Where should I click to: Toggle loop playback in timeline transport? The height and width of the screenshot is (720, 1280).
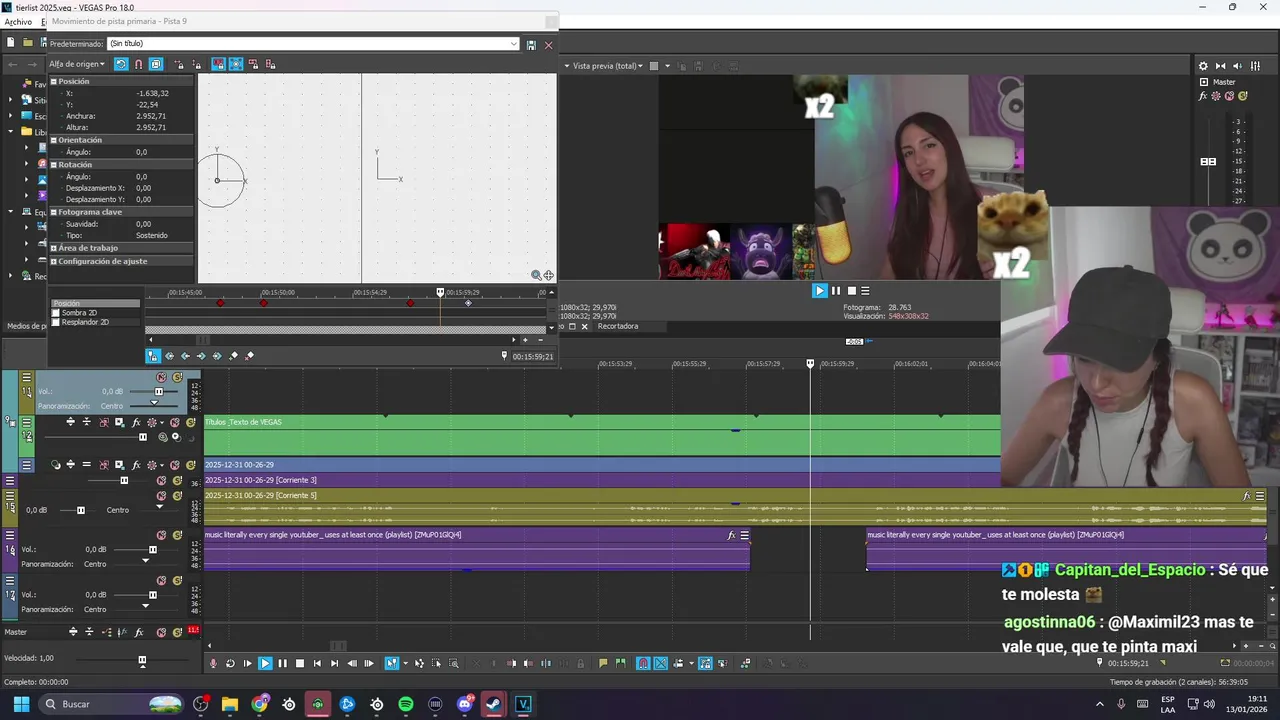point(230,663)
